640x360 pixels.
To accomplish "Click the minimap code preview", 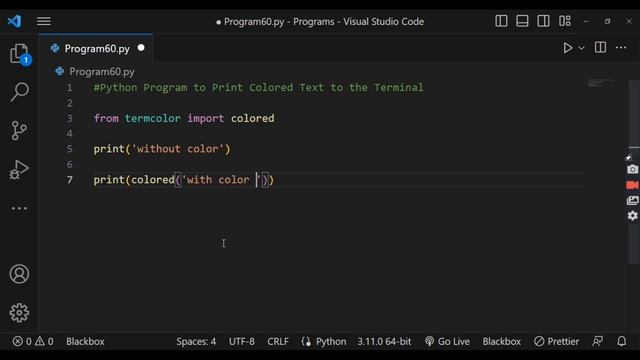I will pyautogui.click(x=601, y=83).
